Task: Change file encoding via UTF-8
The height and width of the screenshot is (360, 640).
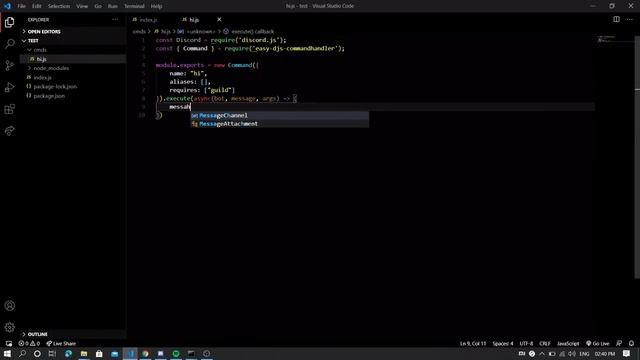Action: point(526,343)
